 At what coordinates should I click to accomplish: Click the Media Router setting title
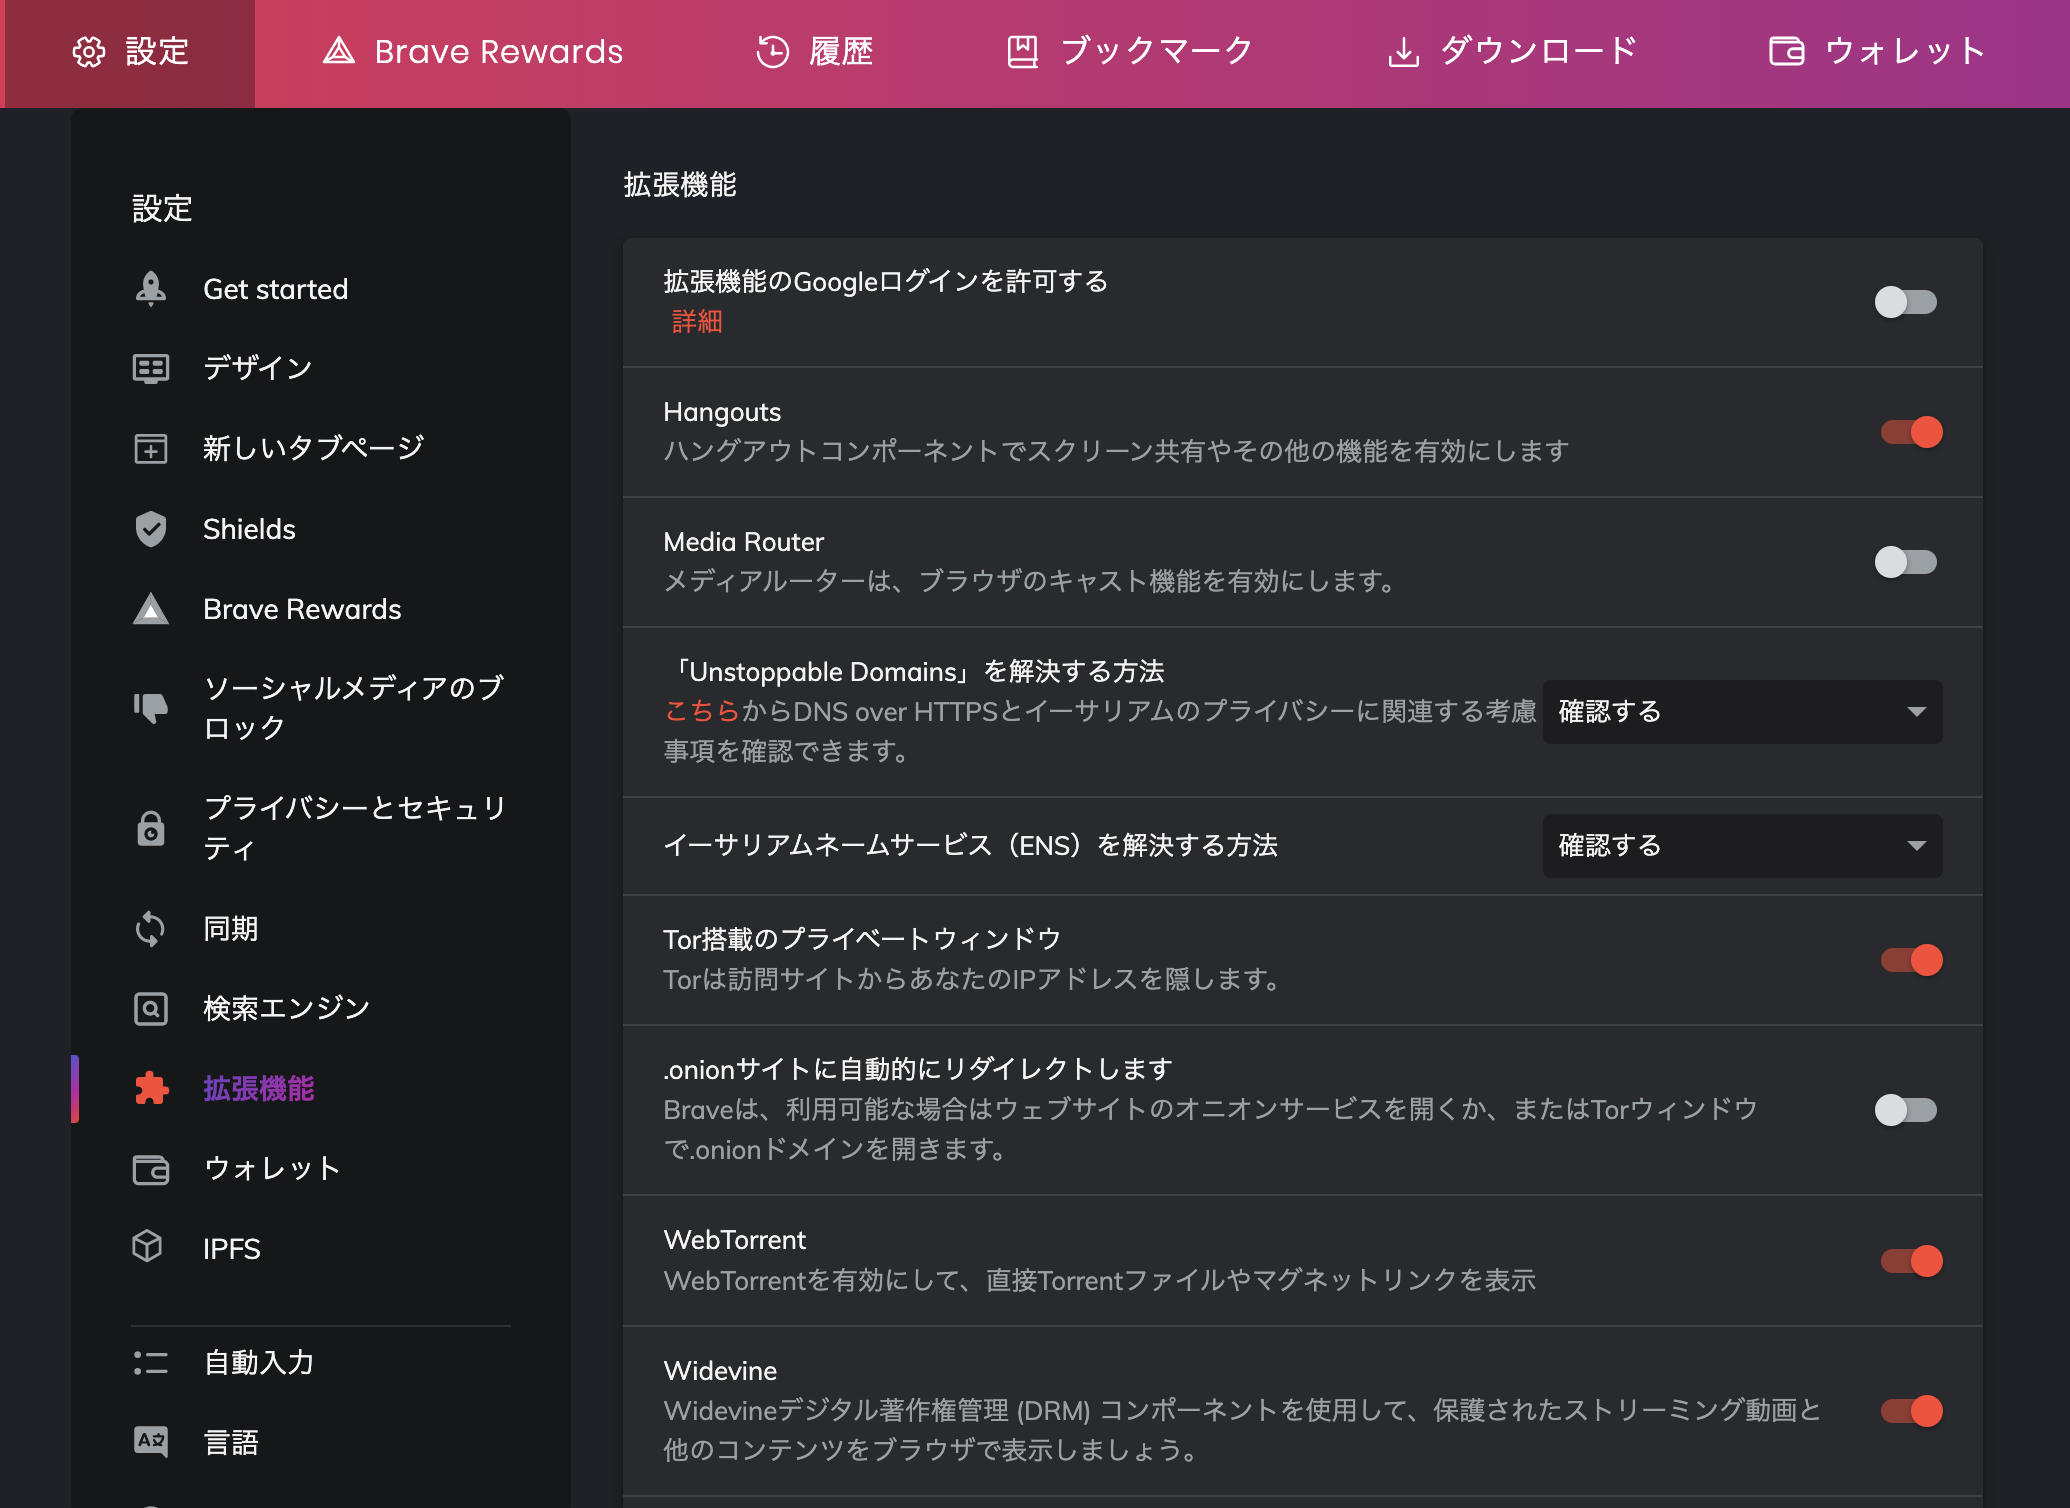tap(744, 542)
